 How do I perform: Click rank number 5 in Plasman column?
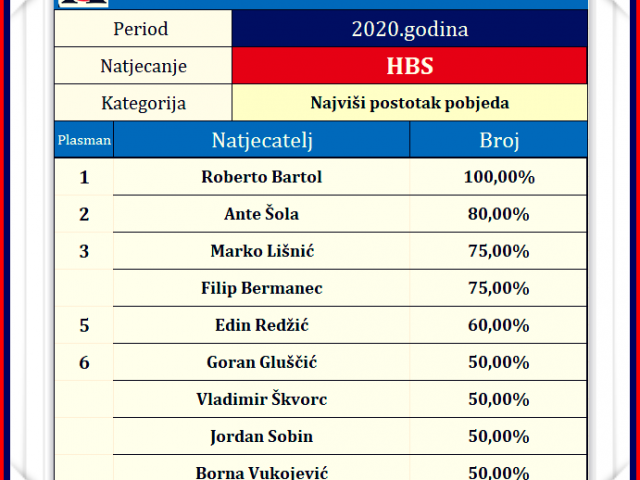pos(84,326)
